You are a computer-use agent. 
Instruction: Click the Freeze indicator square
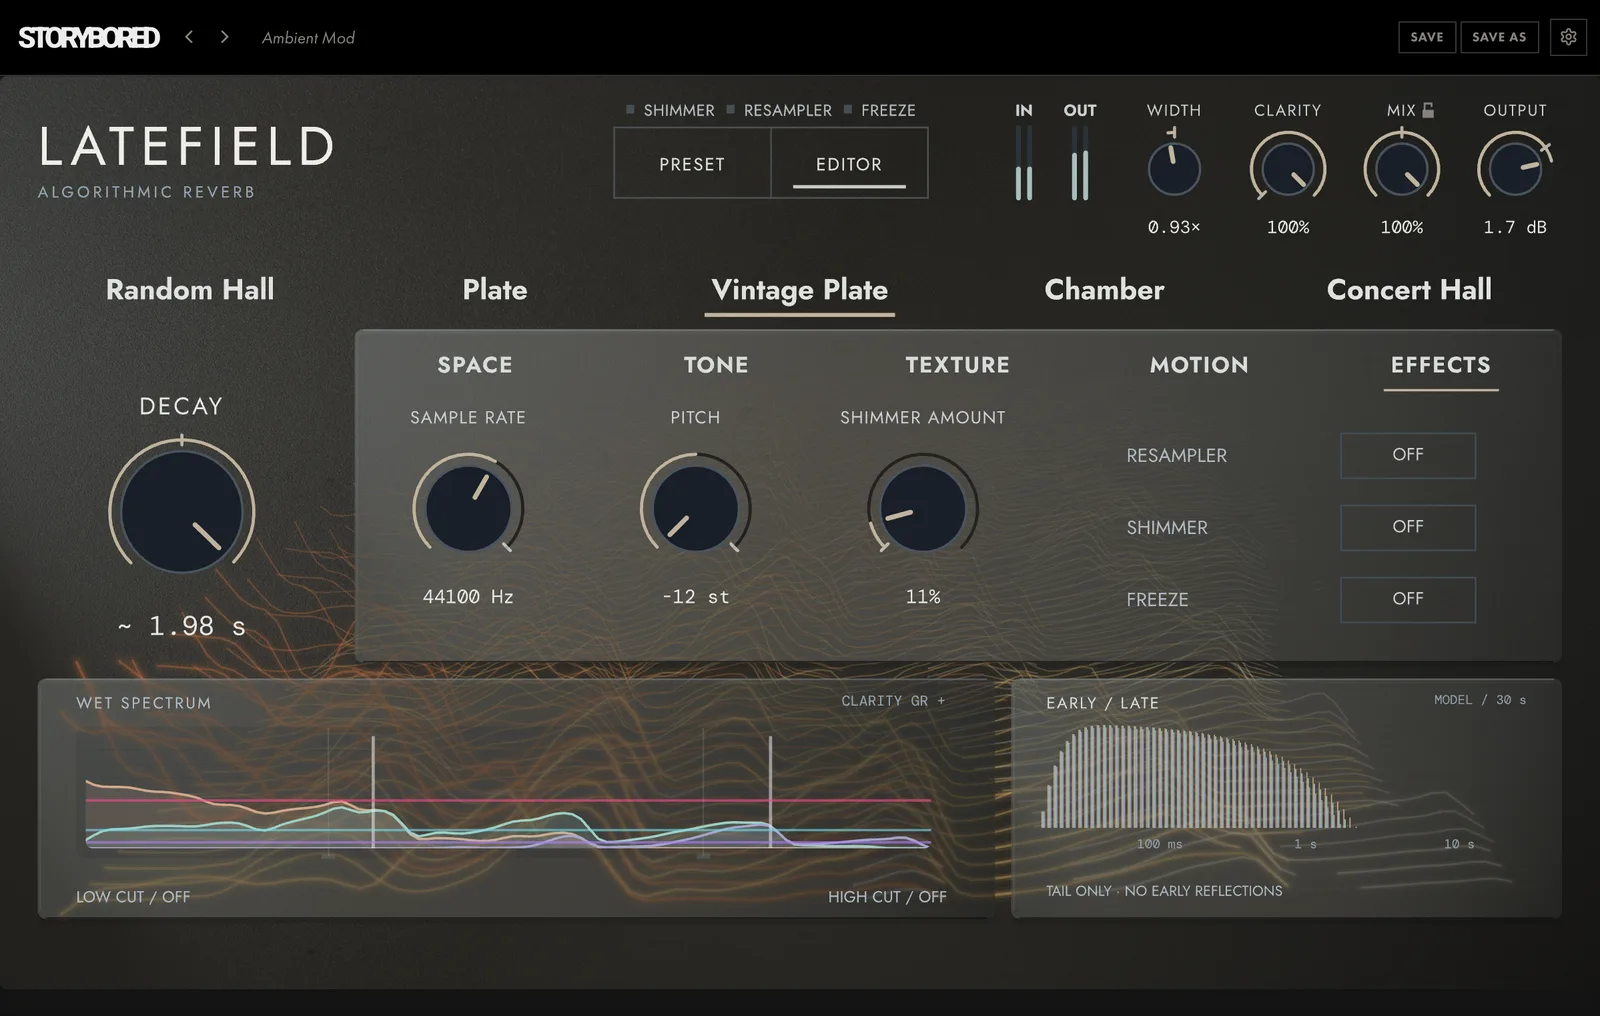pos(848,109)
